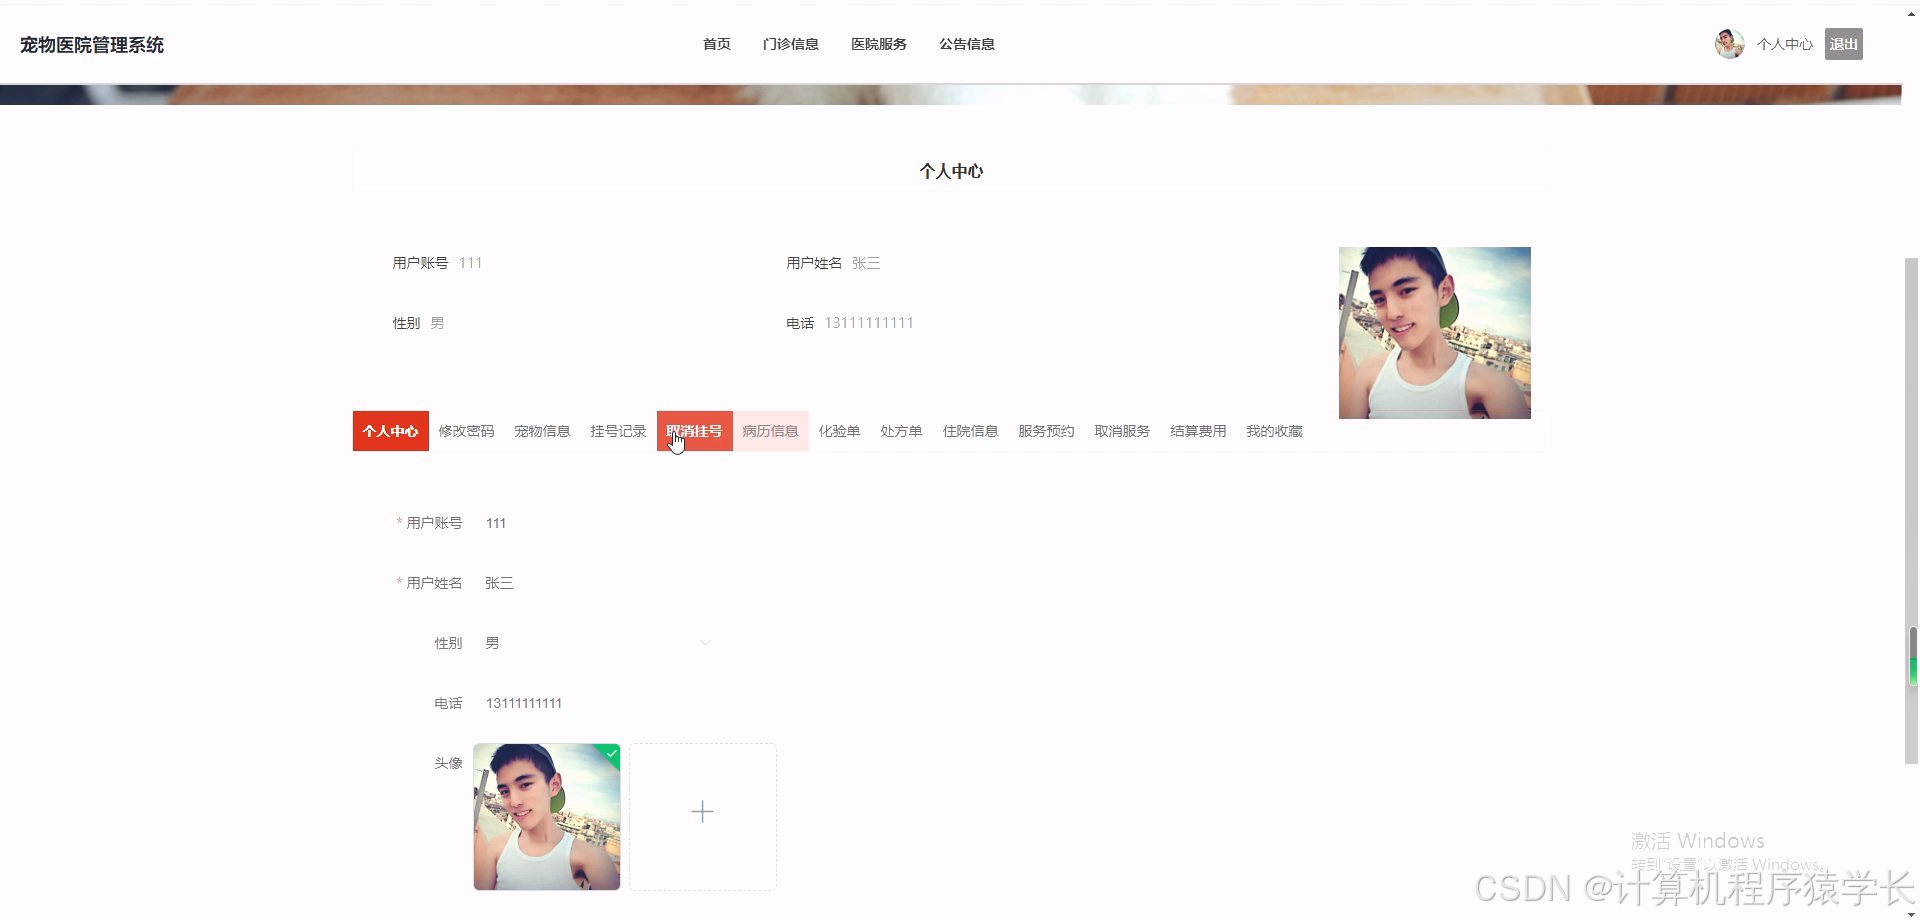The image size is (1920, 920).
Task: Open the 挂号记录 tab
Action: point(617,431)
